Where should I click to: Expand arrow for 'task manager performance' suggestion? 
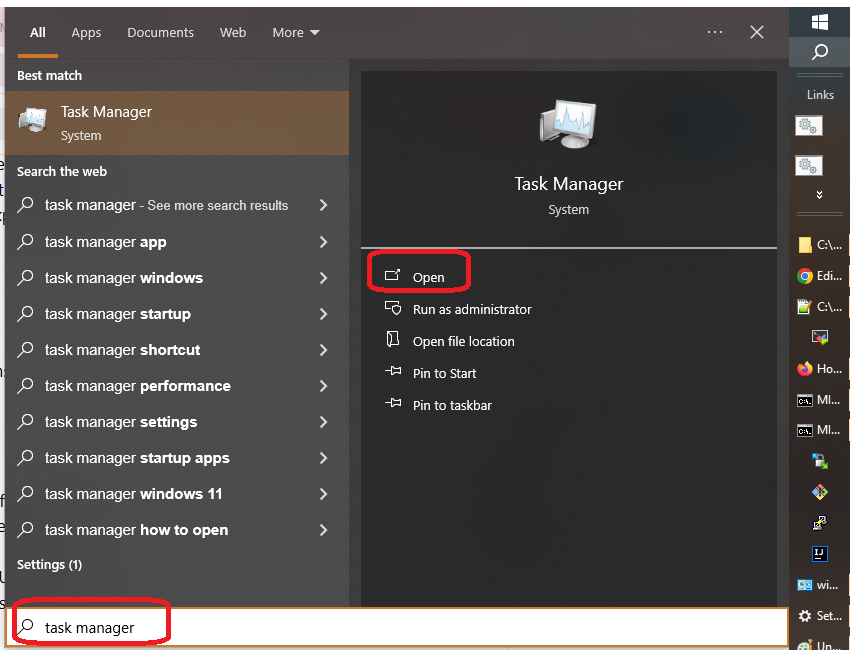pos(324,386)
